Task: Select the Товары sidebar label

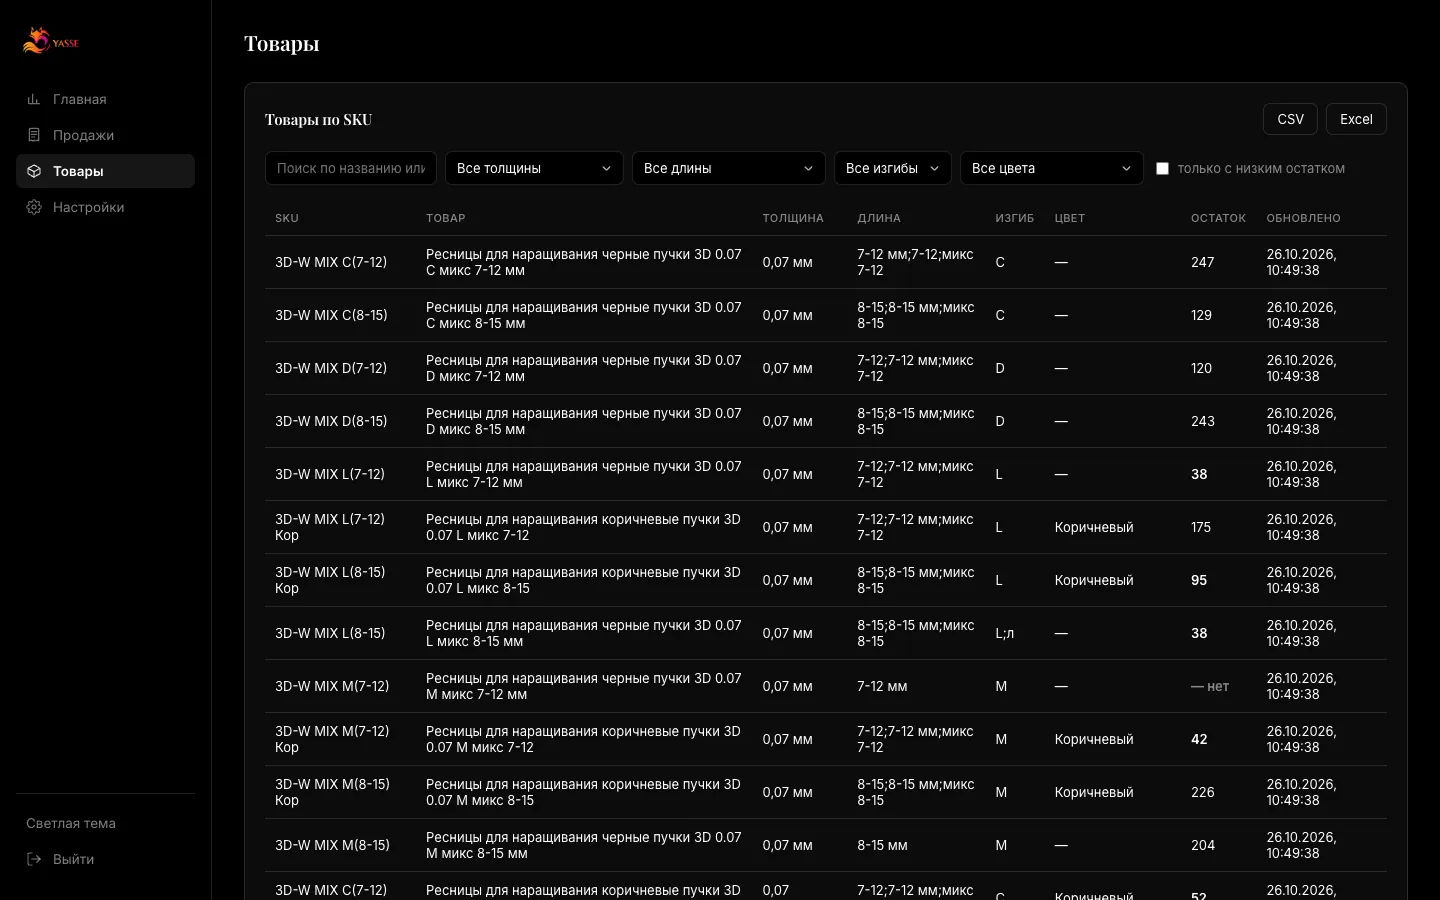Action: (x=78, y=171)
